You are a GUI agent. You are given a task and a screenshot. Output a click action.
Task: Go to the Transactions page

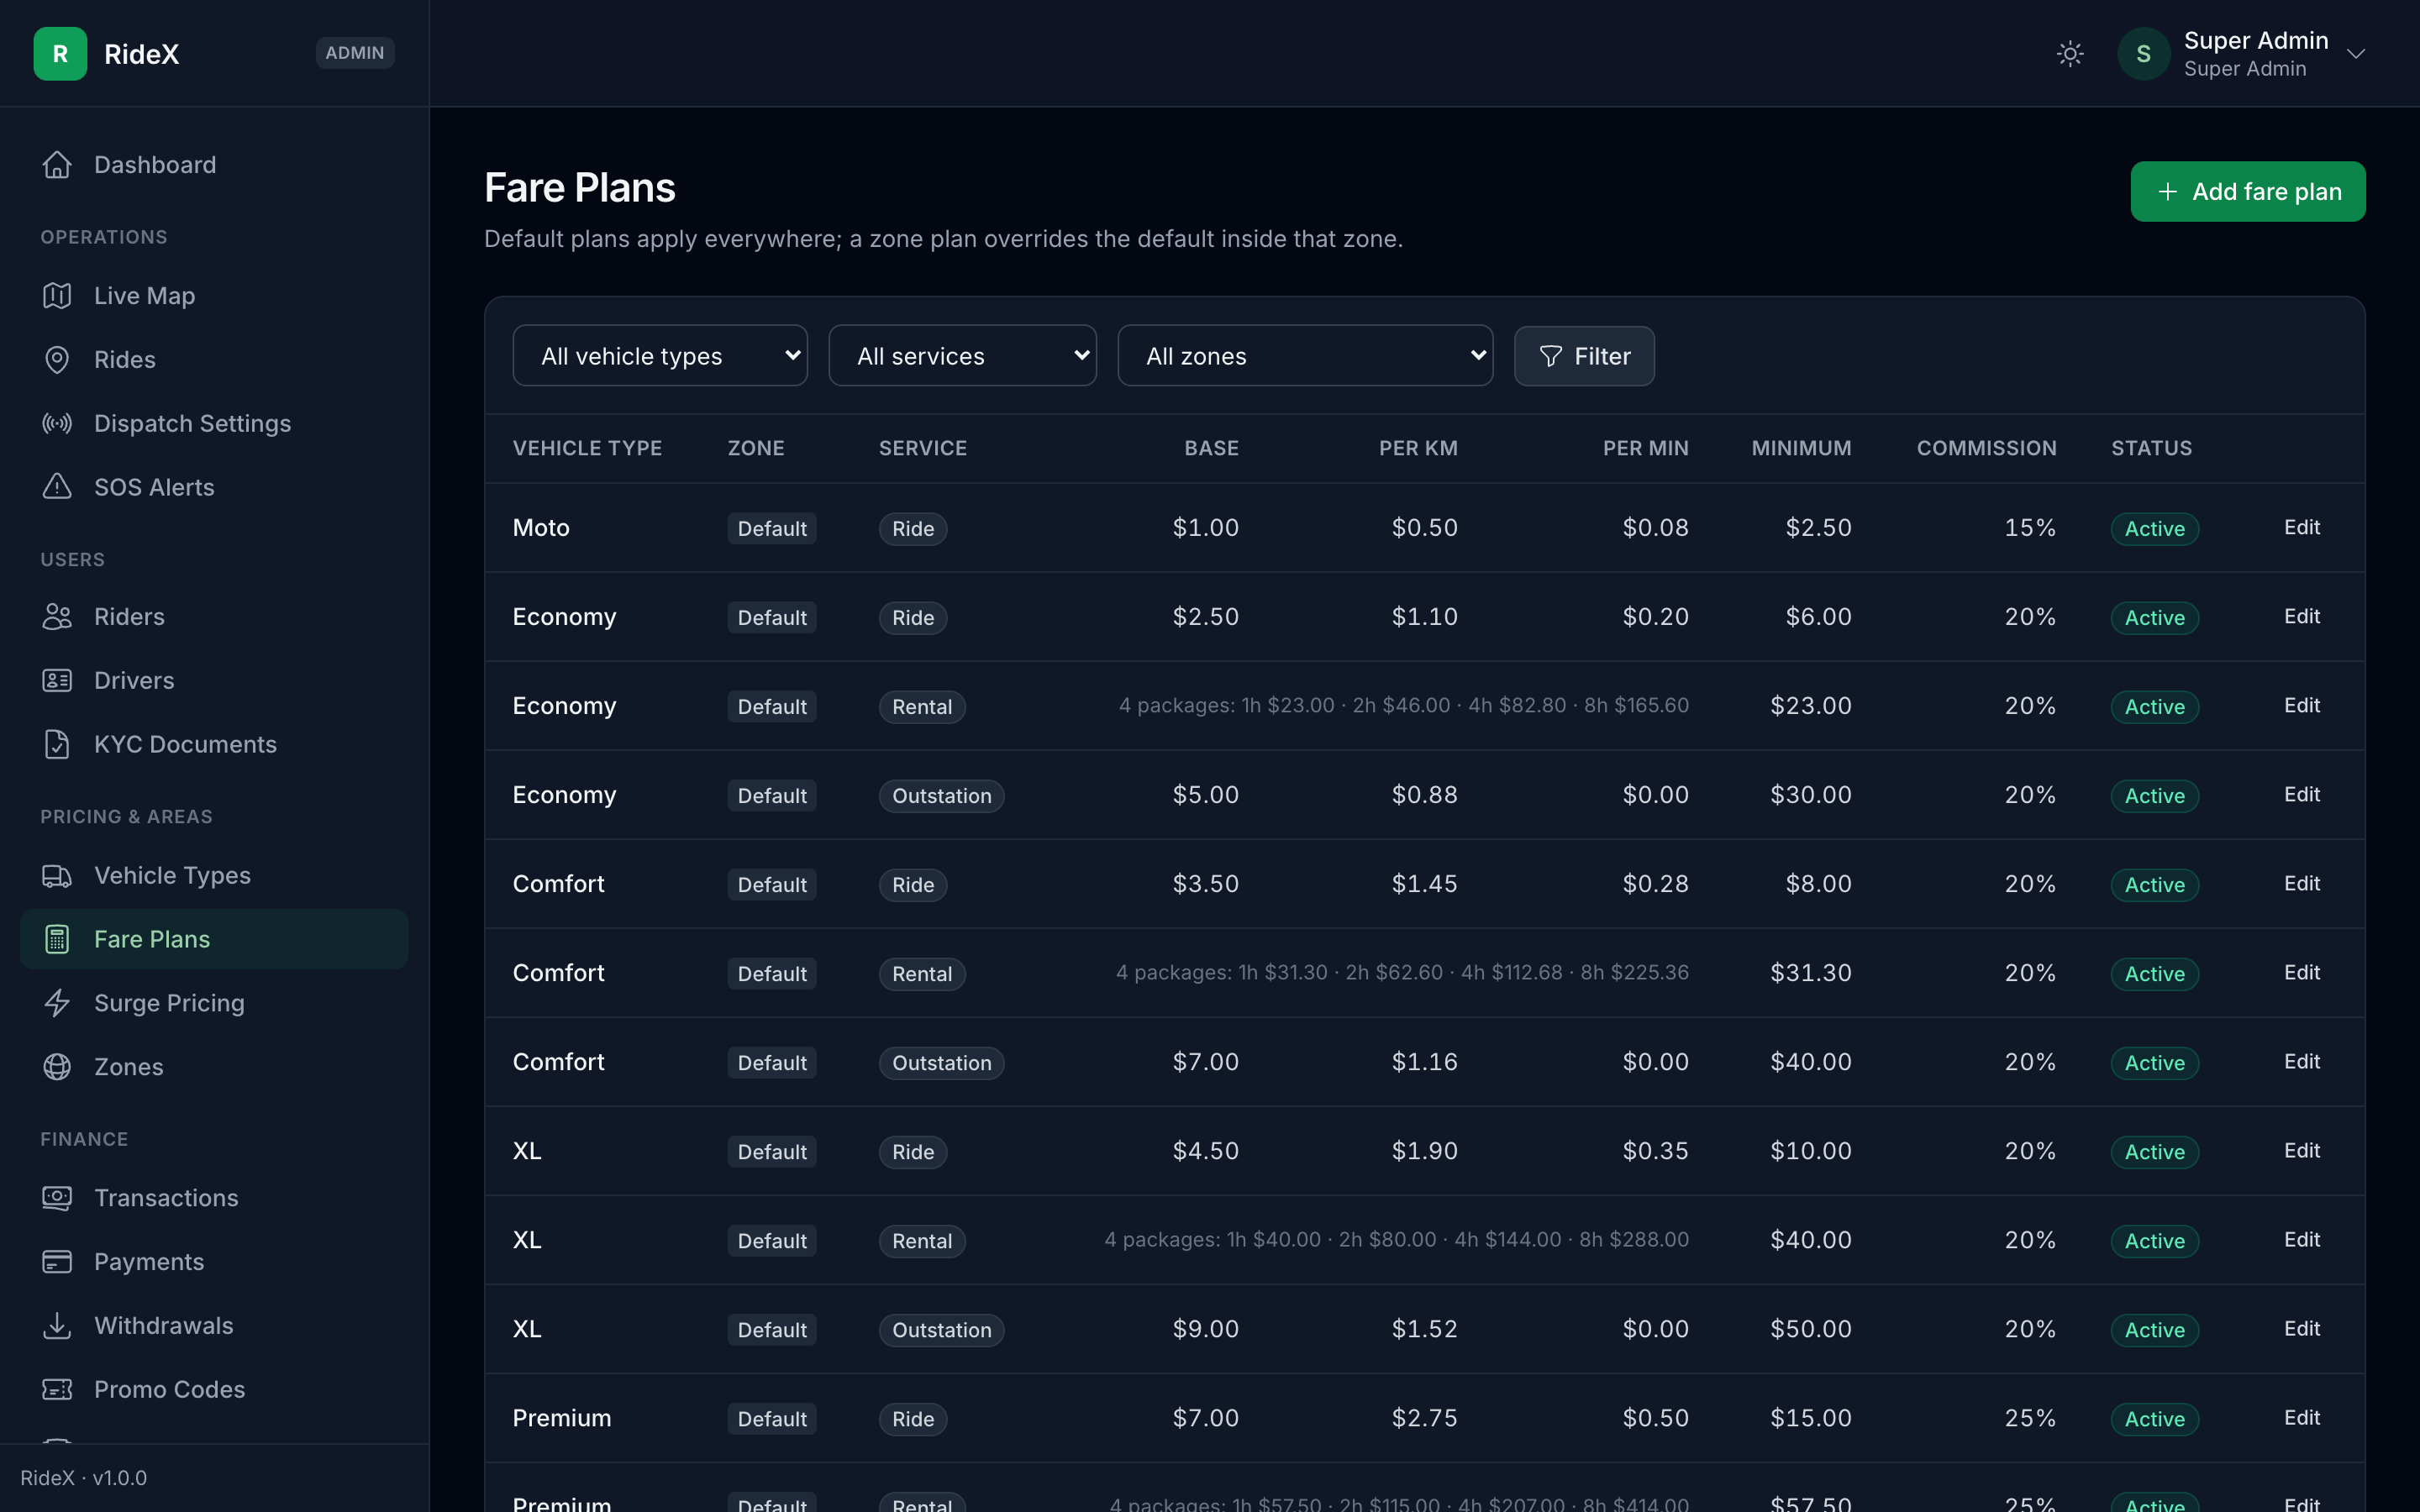point(214,1198)
